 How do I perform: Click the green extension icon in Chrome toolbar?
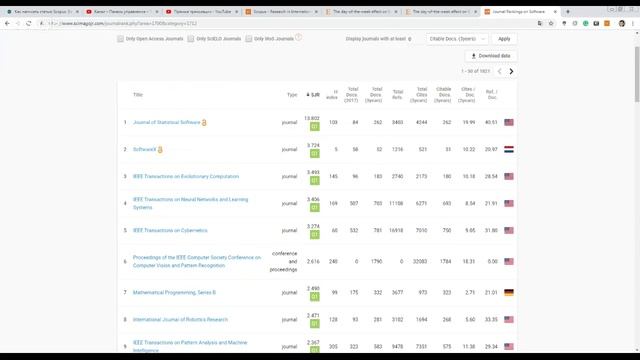[x=586, y=24]
